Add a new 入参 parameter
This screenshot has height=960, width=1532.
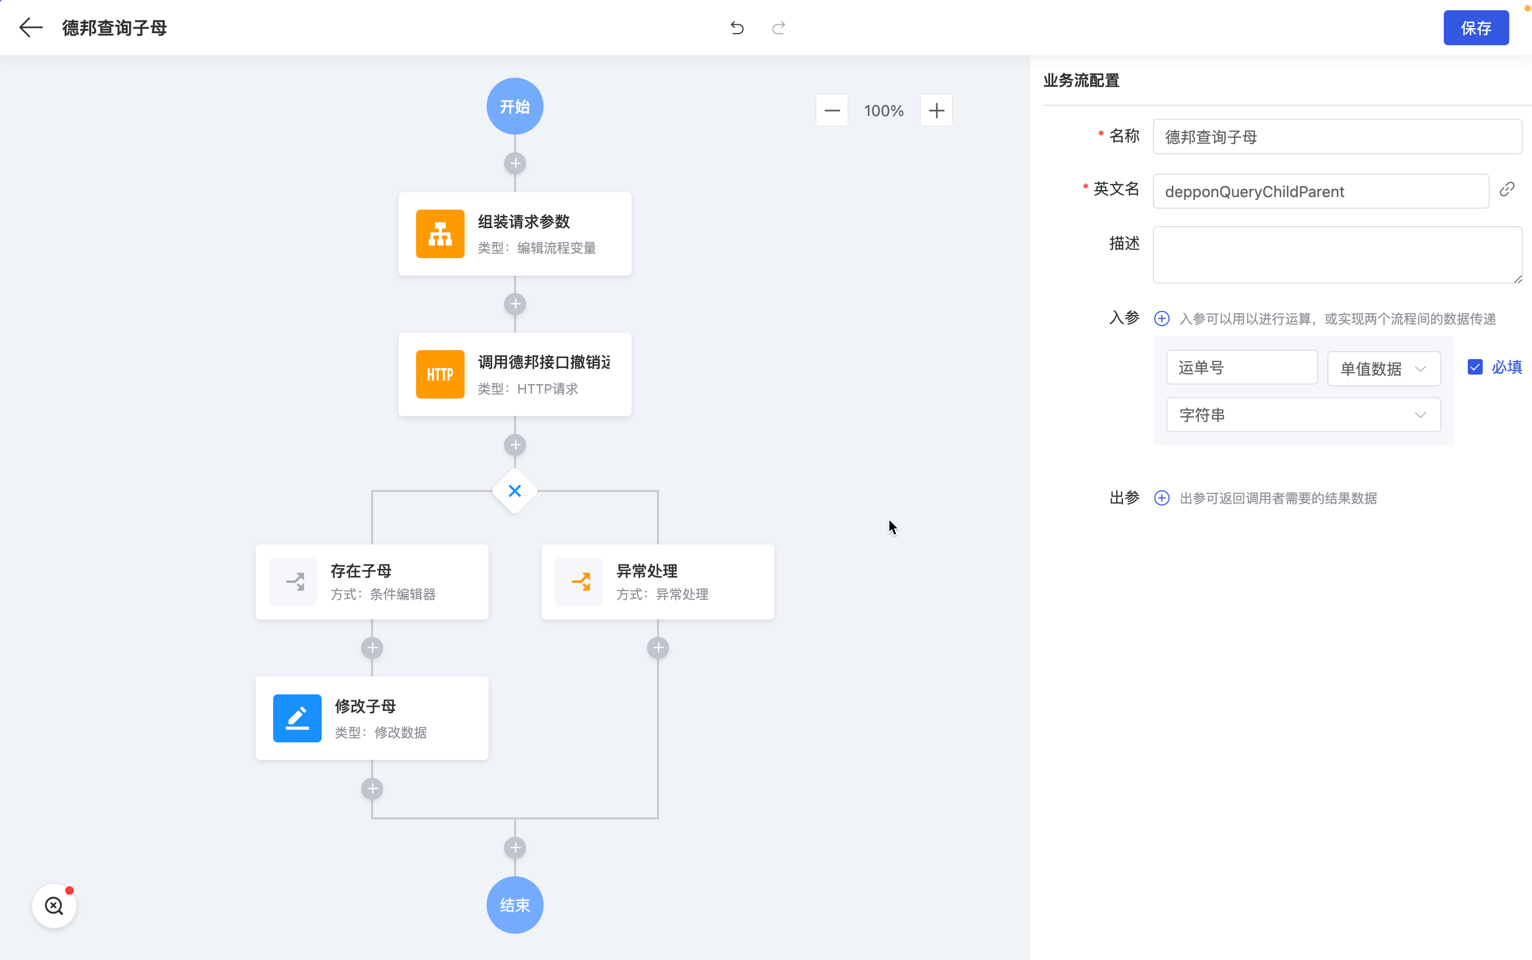click(x=1161, y=319)
